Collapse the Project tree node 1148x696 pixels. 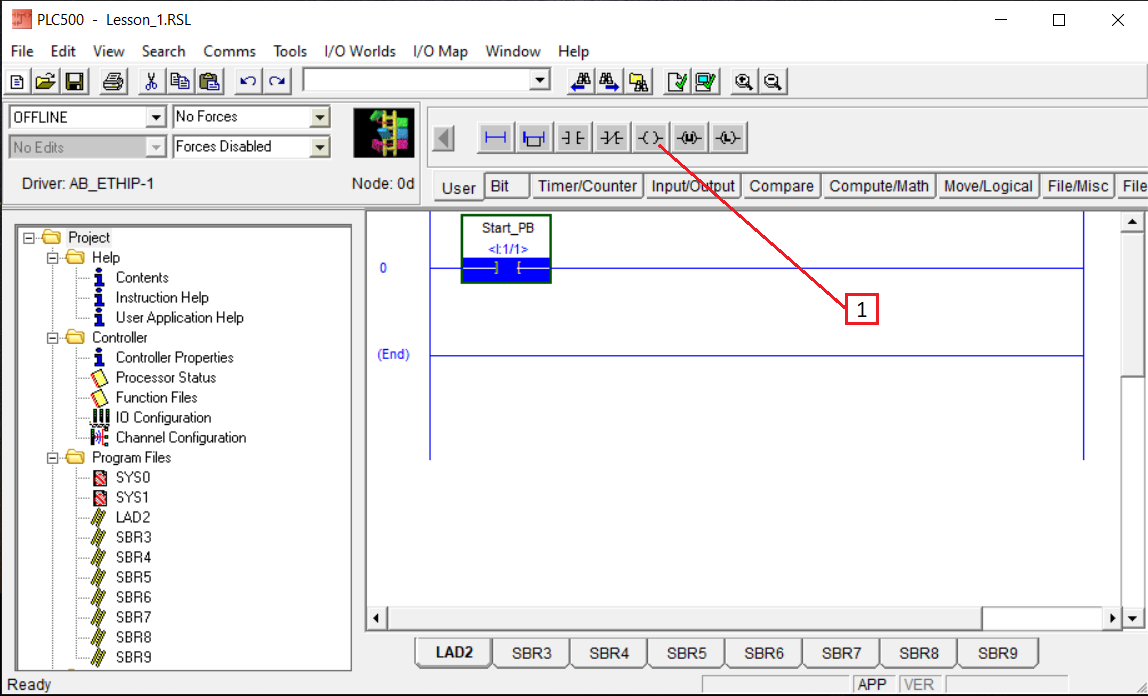tap(29, 238)
